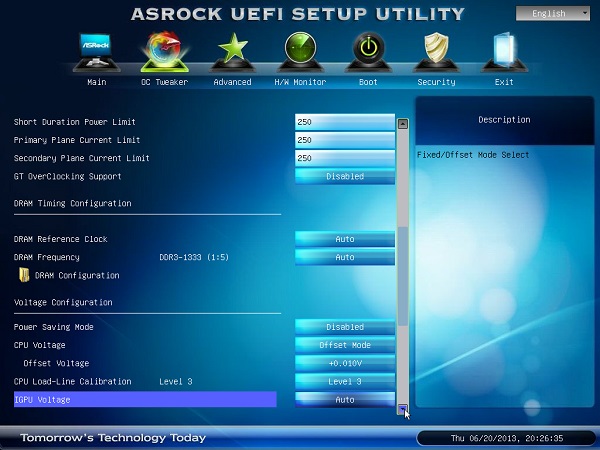Screen dimensions: 600x450
Task: Click the scrollbar down arrow
Action: coord(403,409)
